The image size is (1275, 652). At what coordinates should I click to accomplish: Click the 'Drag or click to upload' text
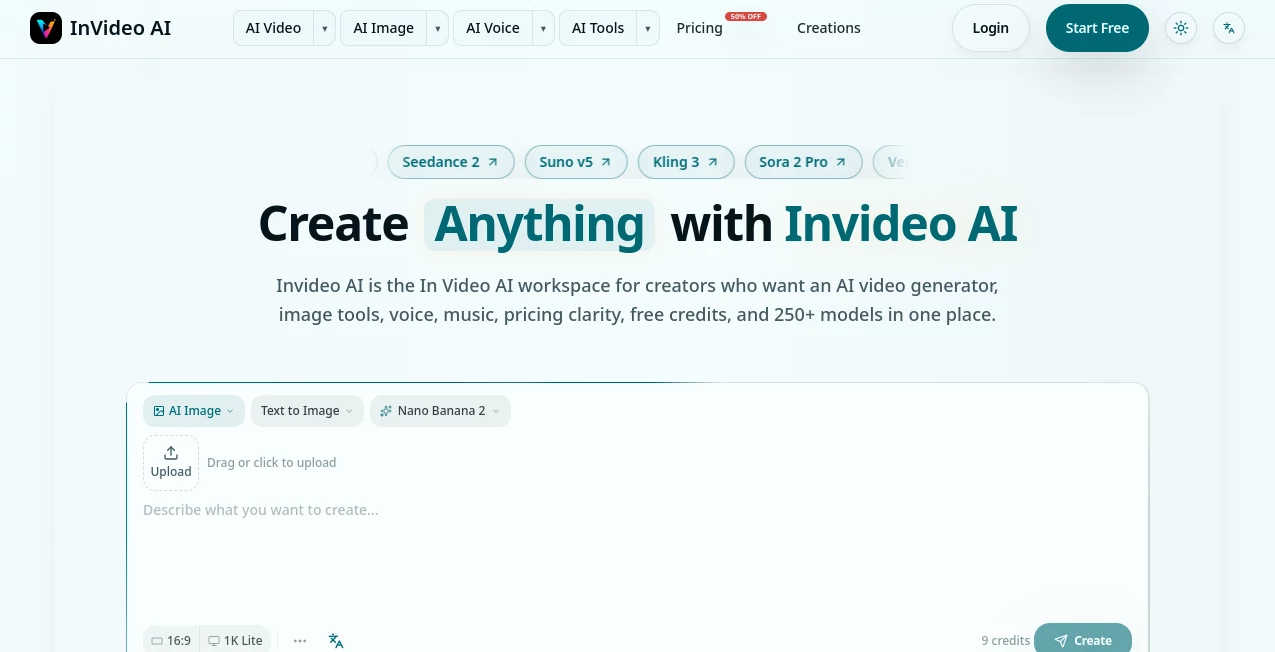[271, 462]
